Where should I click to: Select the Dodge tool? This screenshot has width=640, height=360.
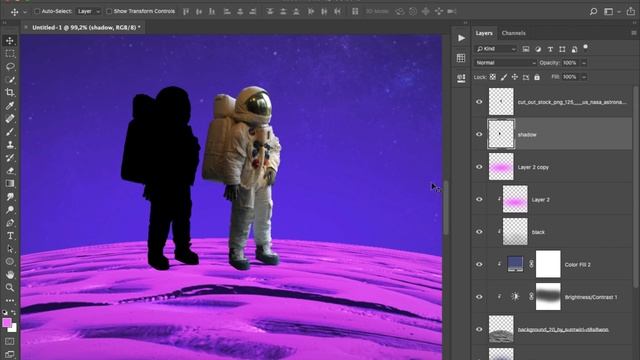pyautogui.click(x=10, y=210)
